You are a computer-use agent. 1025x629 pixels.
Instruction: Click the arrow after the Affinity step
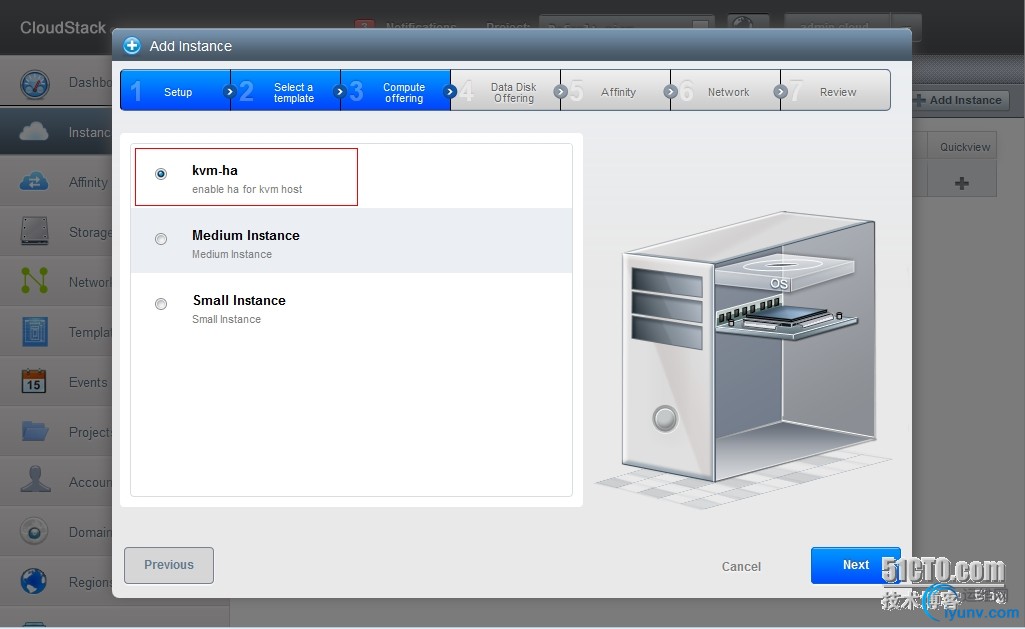[670, 92]
